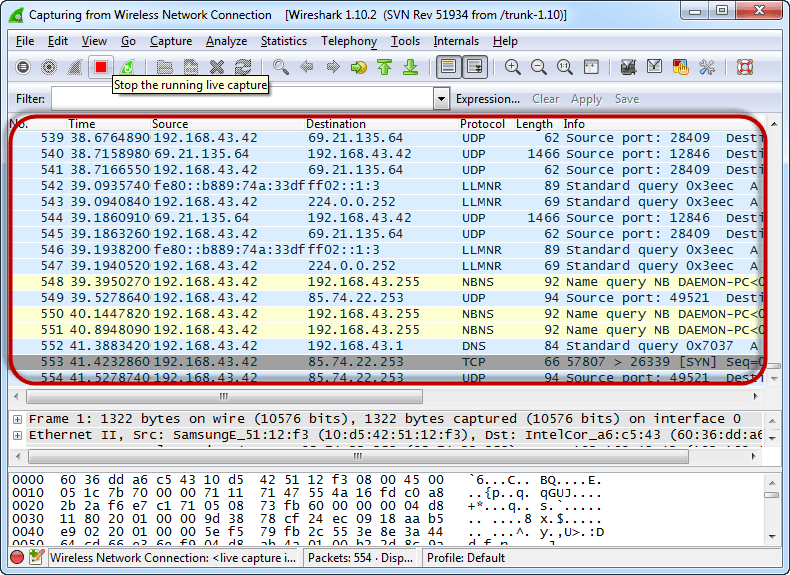Sort packets by Protocol column header
The image size is (790, 575).
(x=482, y=124)
